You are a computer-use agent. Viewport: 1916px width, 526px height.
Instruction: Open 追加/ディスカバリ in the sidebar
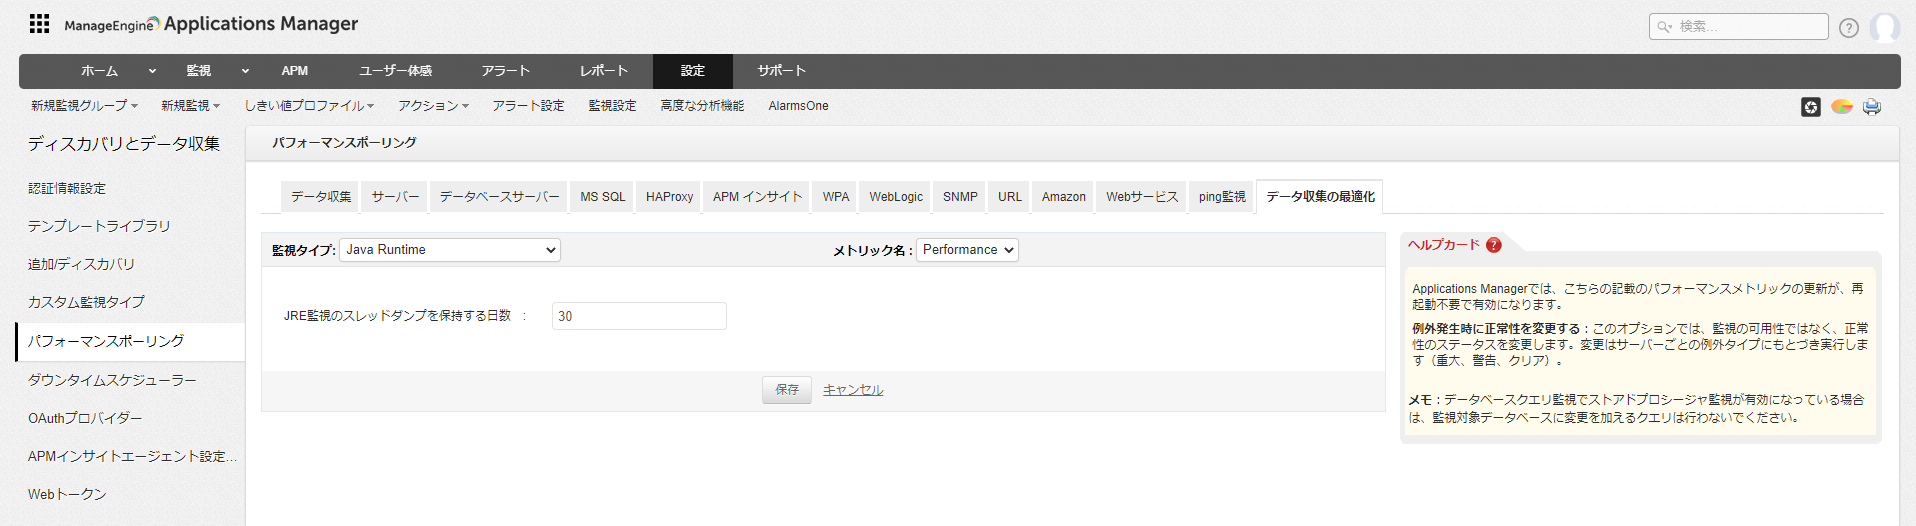click(x=81, y=264)
